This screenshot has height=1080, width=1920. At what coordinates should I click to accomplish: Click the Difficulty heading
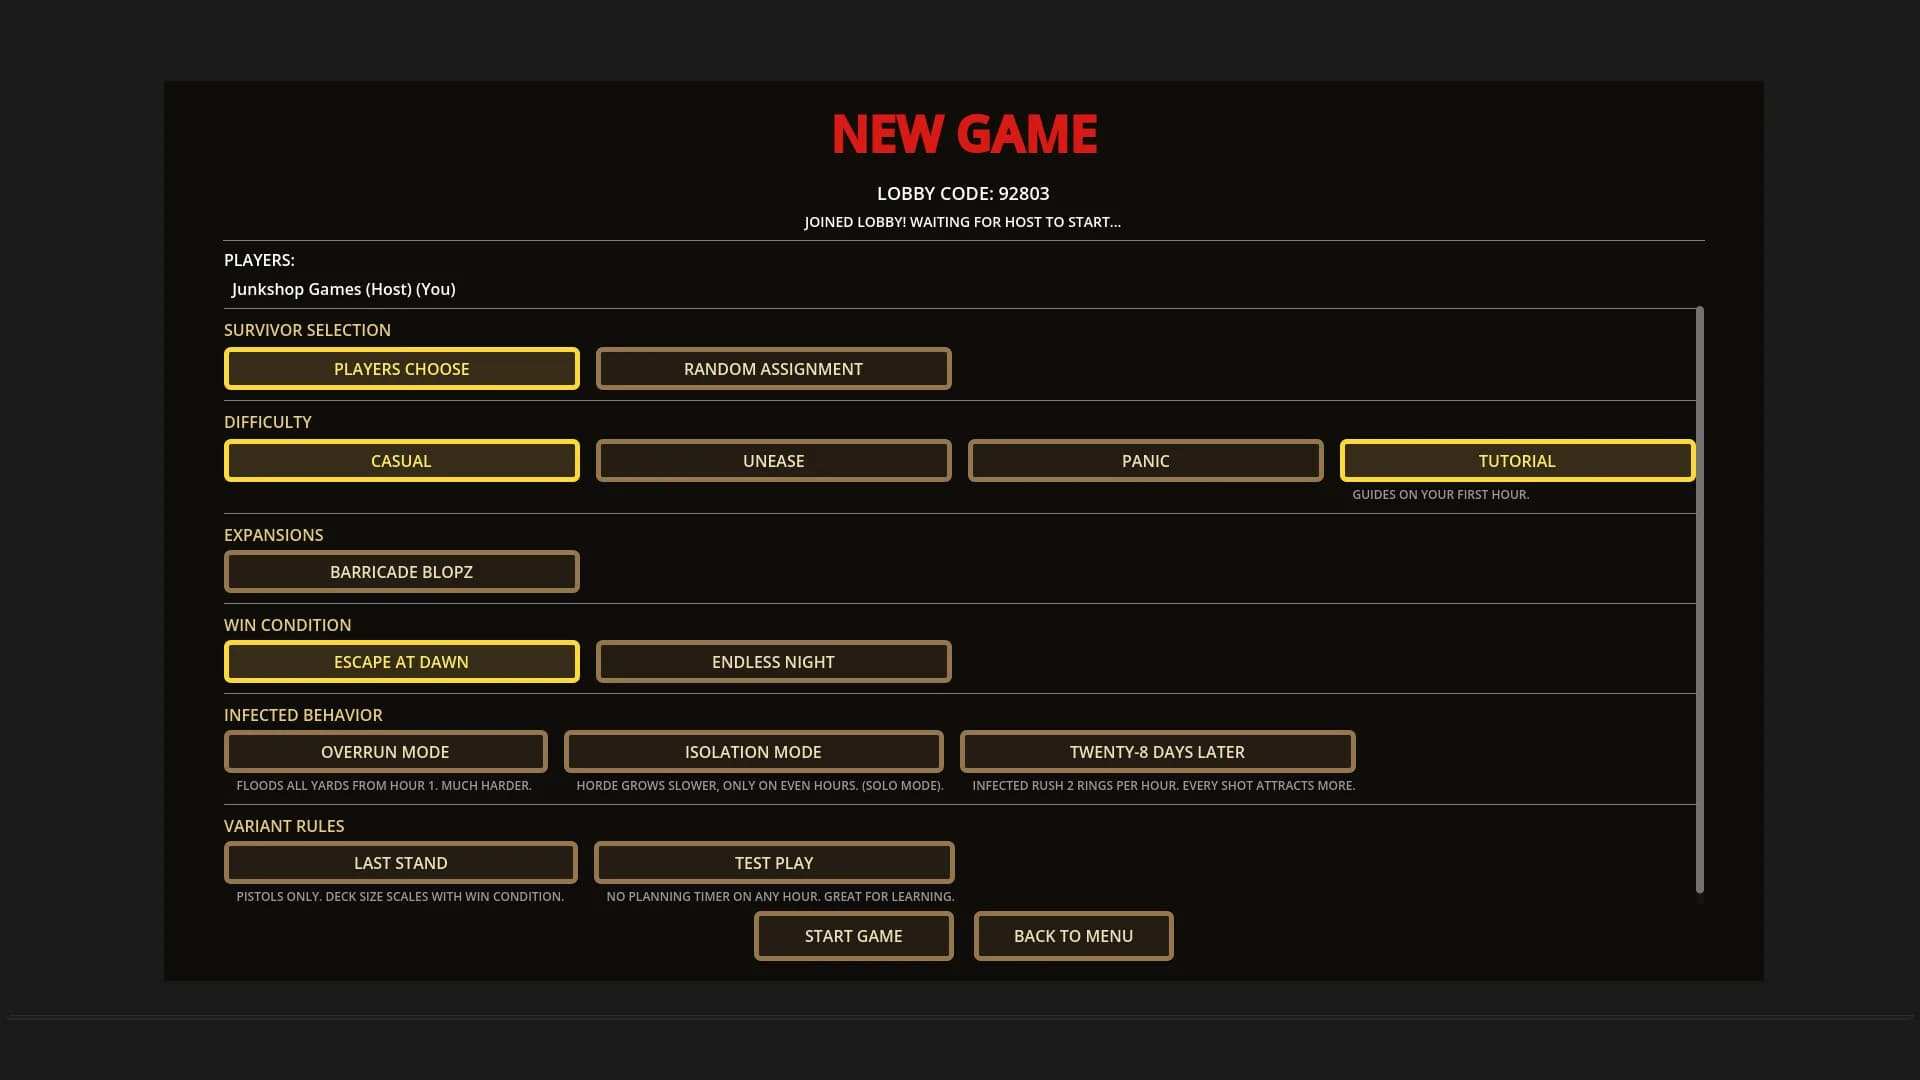[267, 422]
